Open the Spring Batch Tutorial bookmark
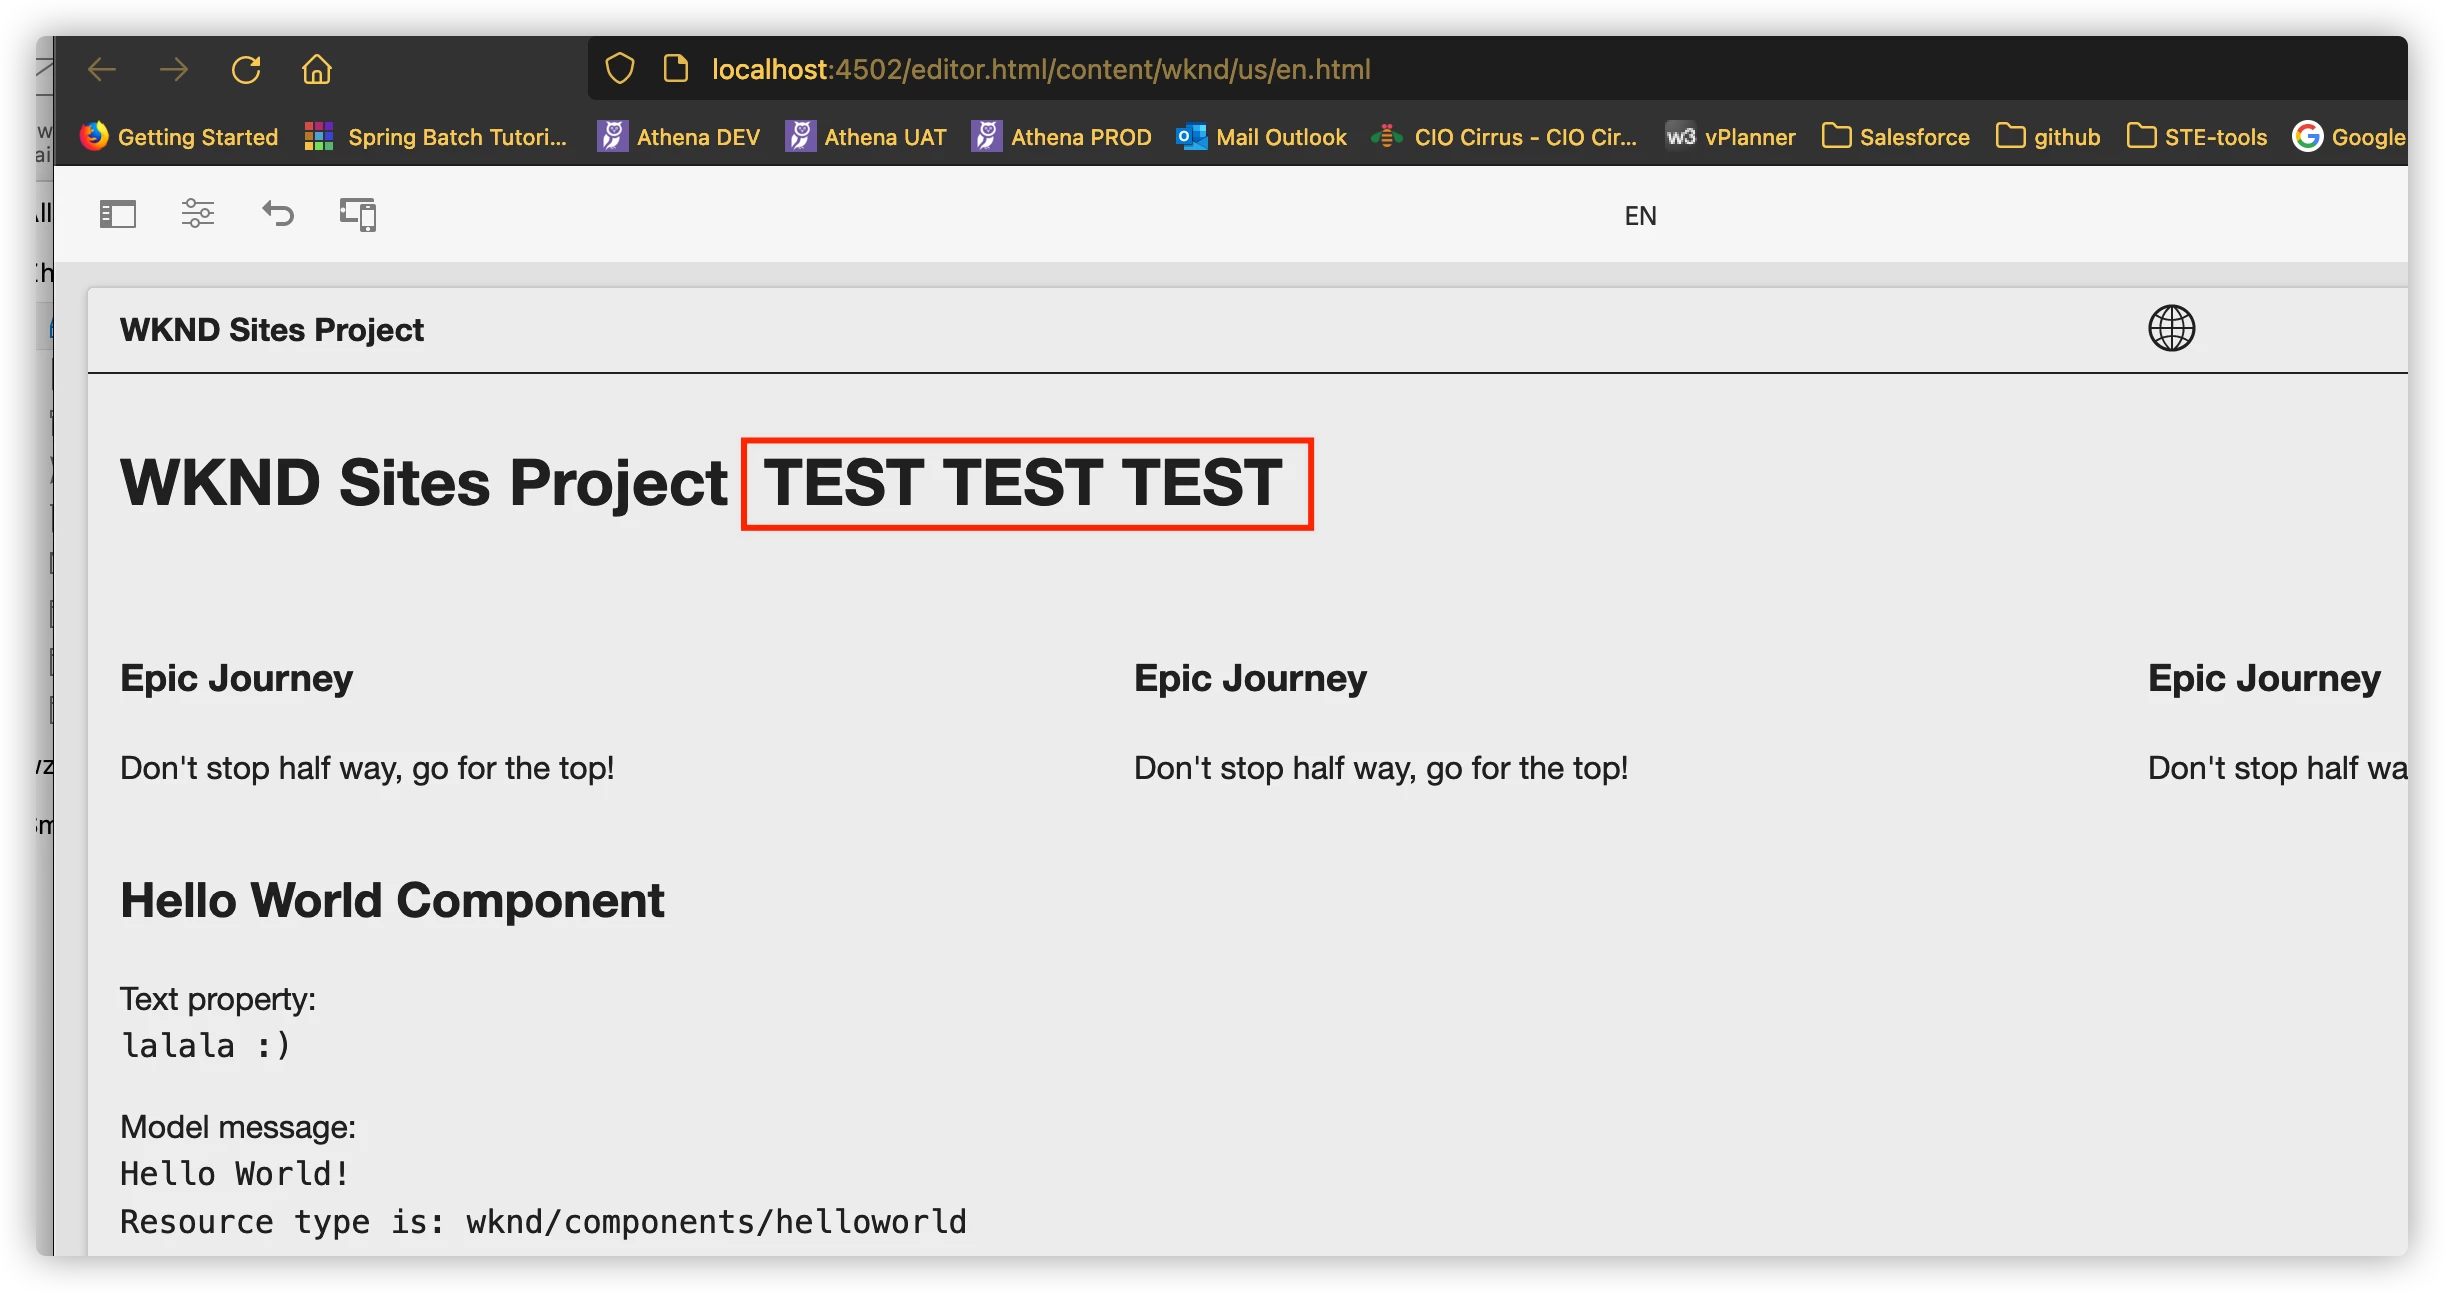 436,137
